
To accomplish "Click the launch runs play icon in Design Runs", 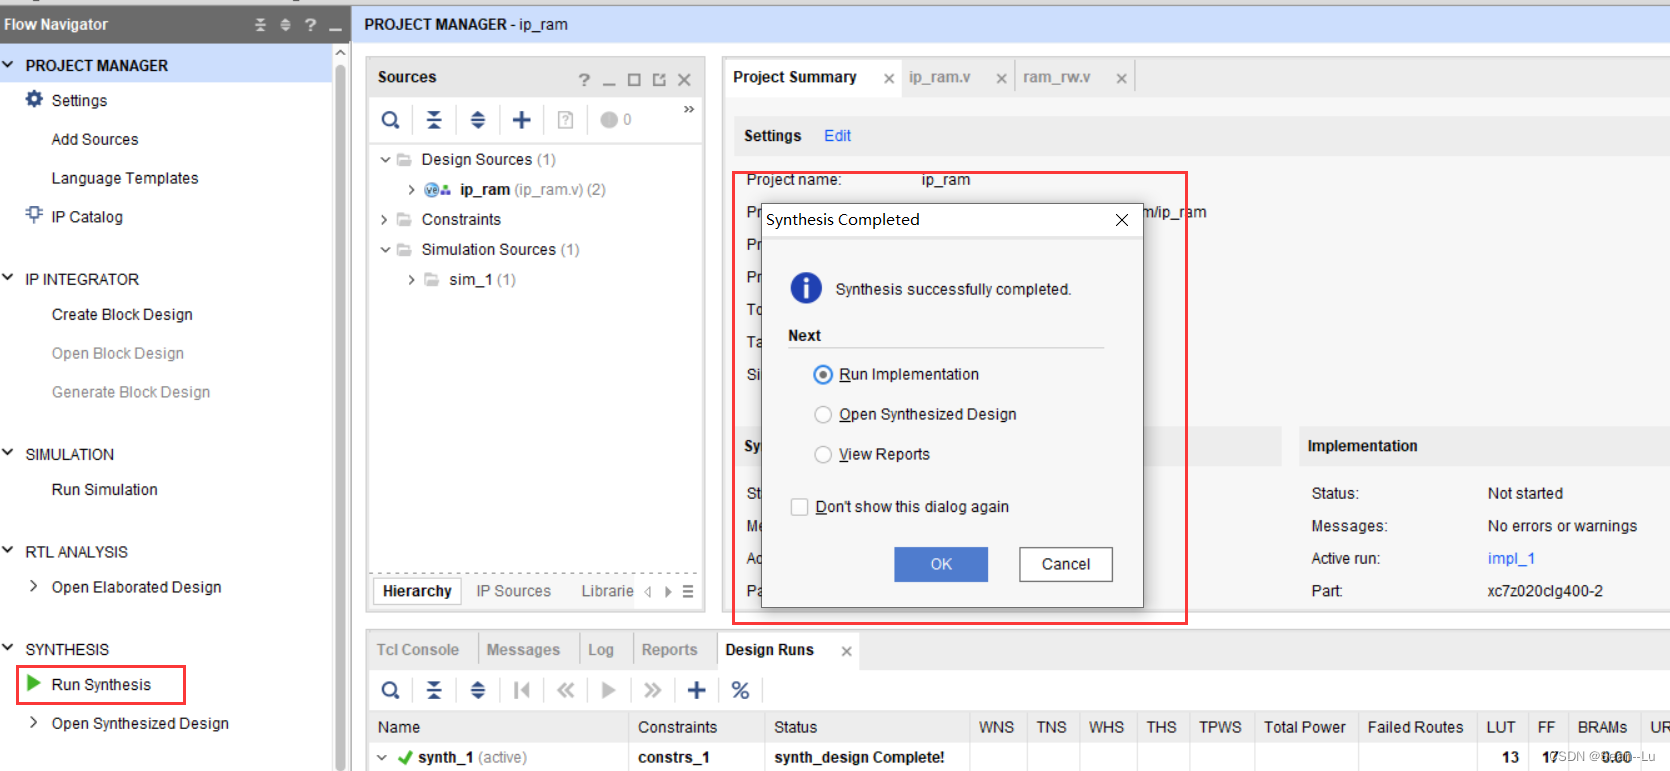I will 608,690.
